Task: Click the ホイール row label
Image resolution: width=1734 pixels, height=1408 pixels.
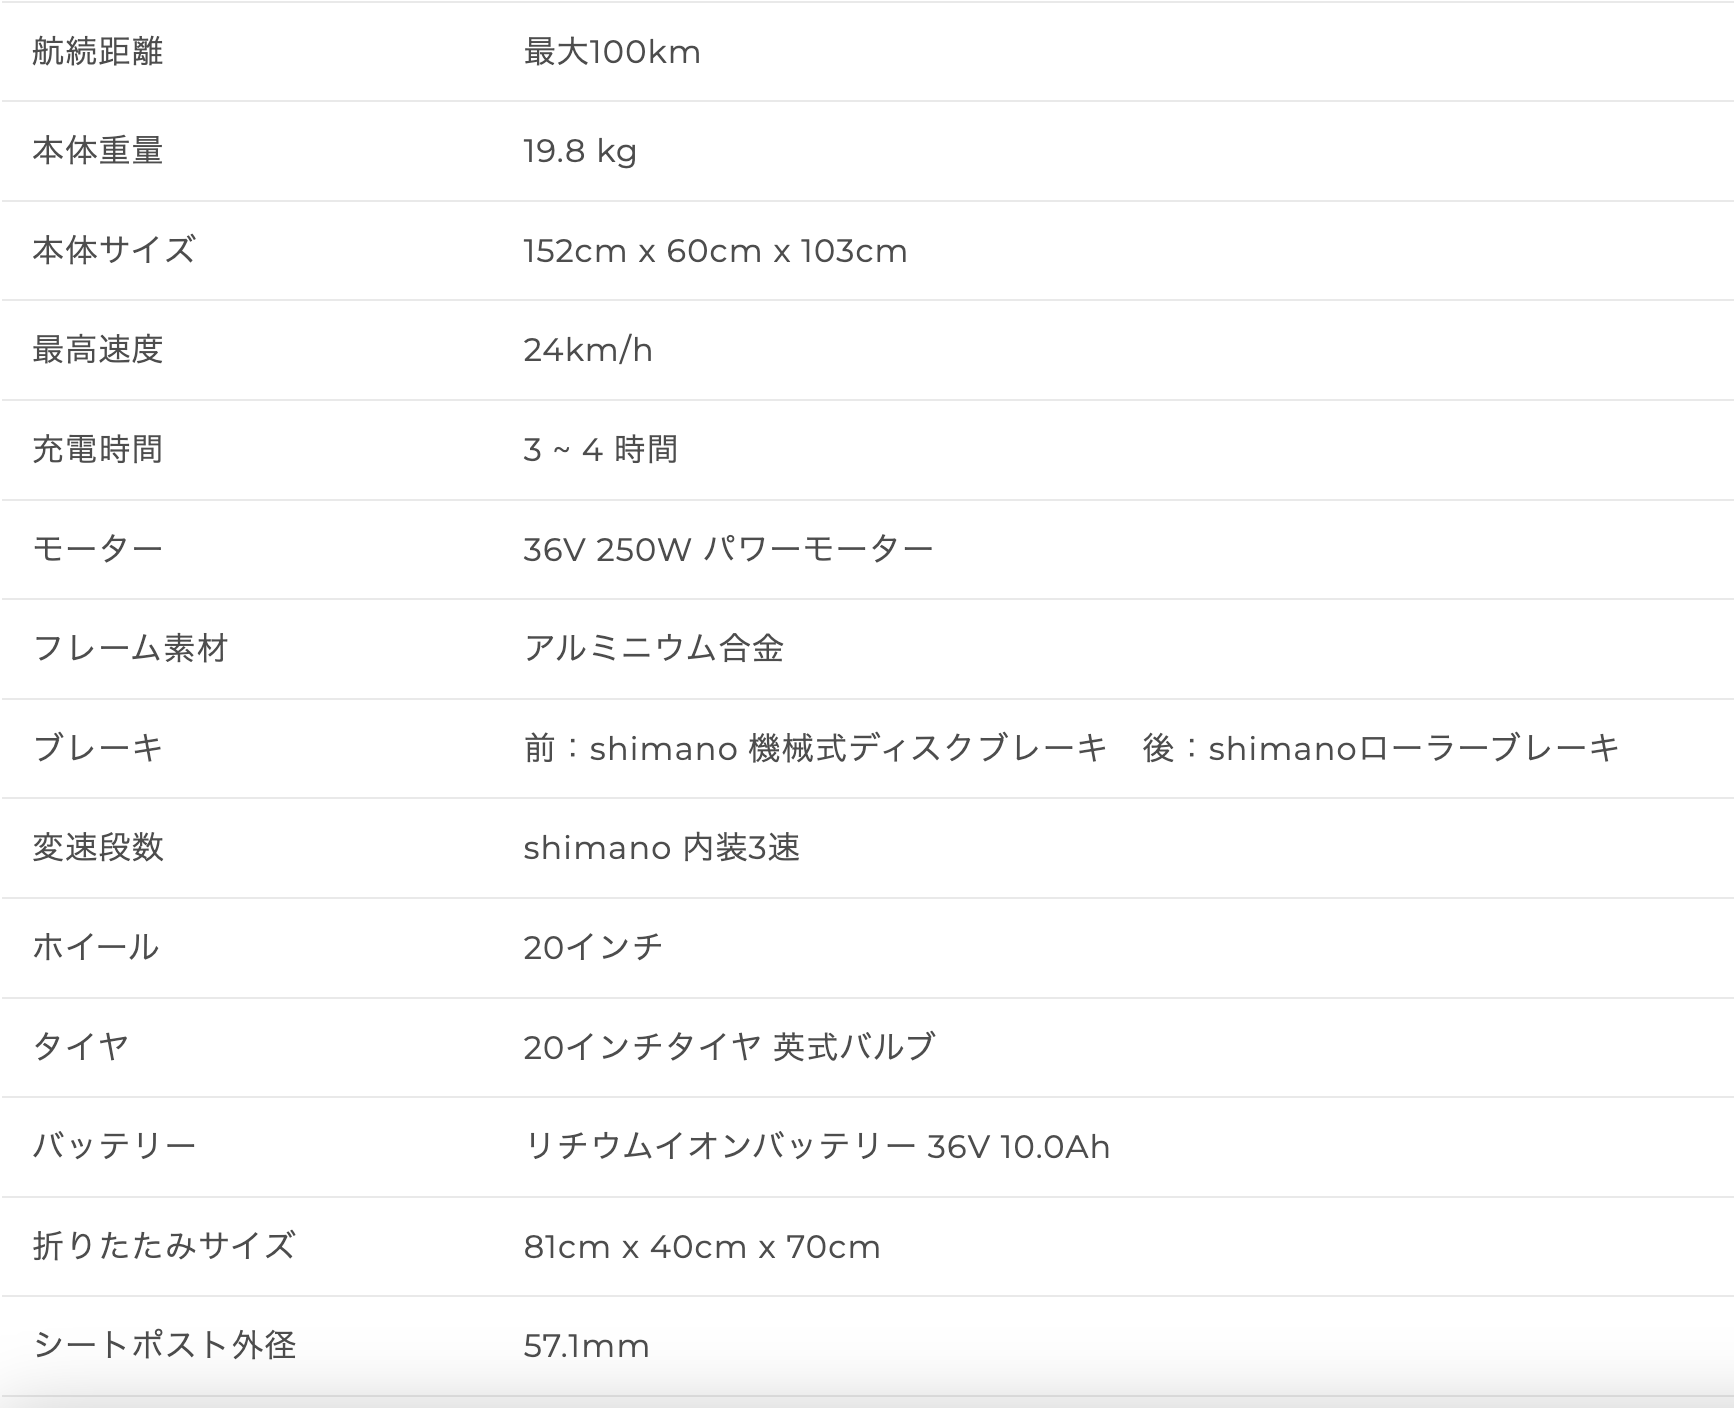Action: click(95, 947)
